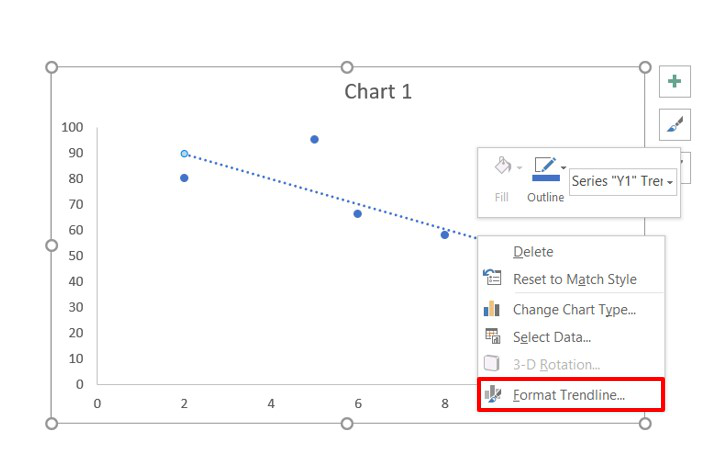Select the dotted trendline on the chart
Image resolution: width=723 pixels, height=471 pixels.
pyautogui.click(x=330, y=196)
